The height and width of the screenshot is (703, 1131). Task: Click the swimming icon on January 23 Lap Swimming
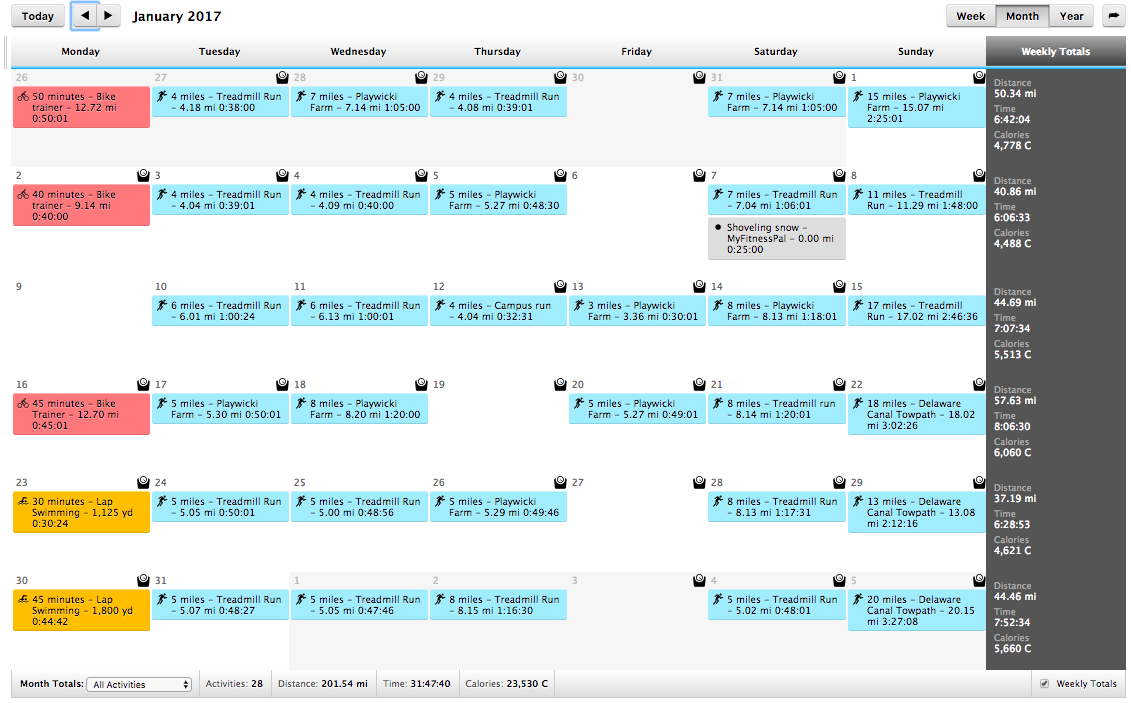[x=23, y=502]
